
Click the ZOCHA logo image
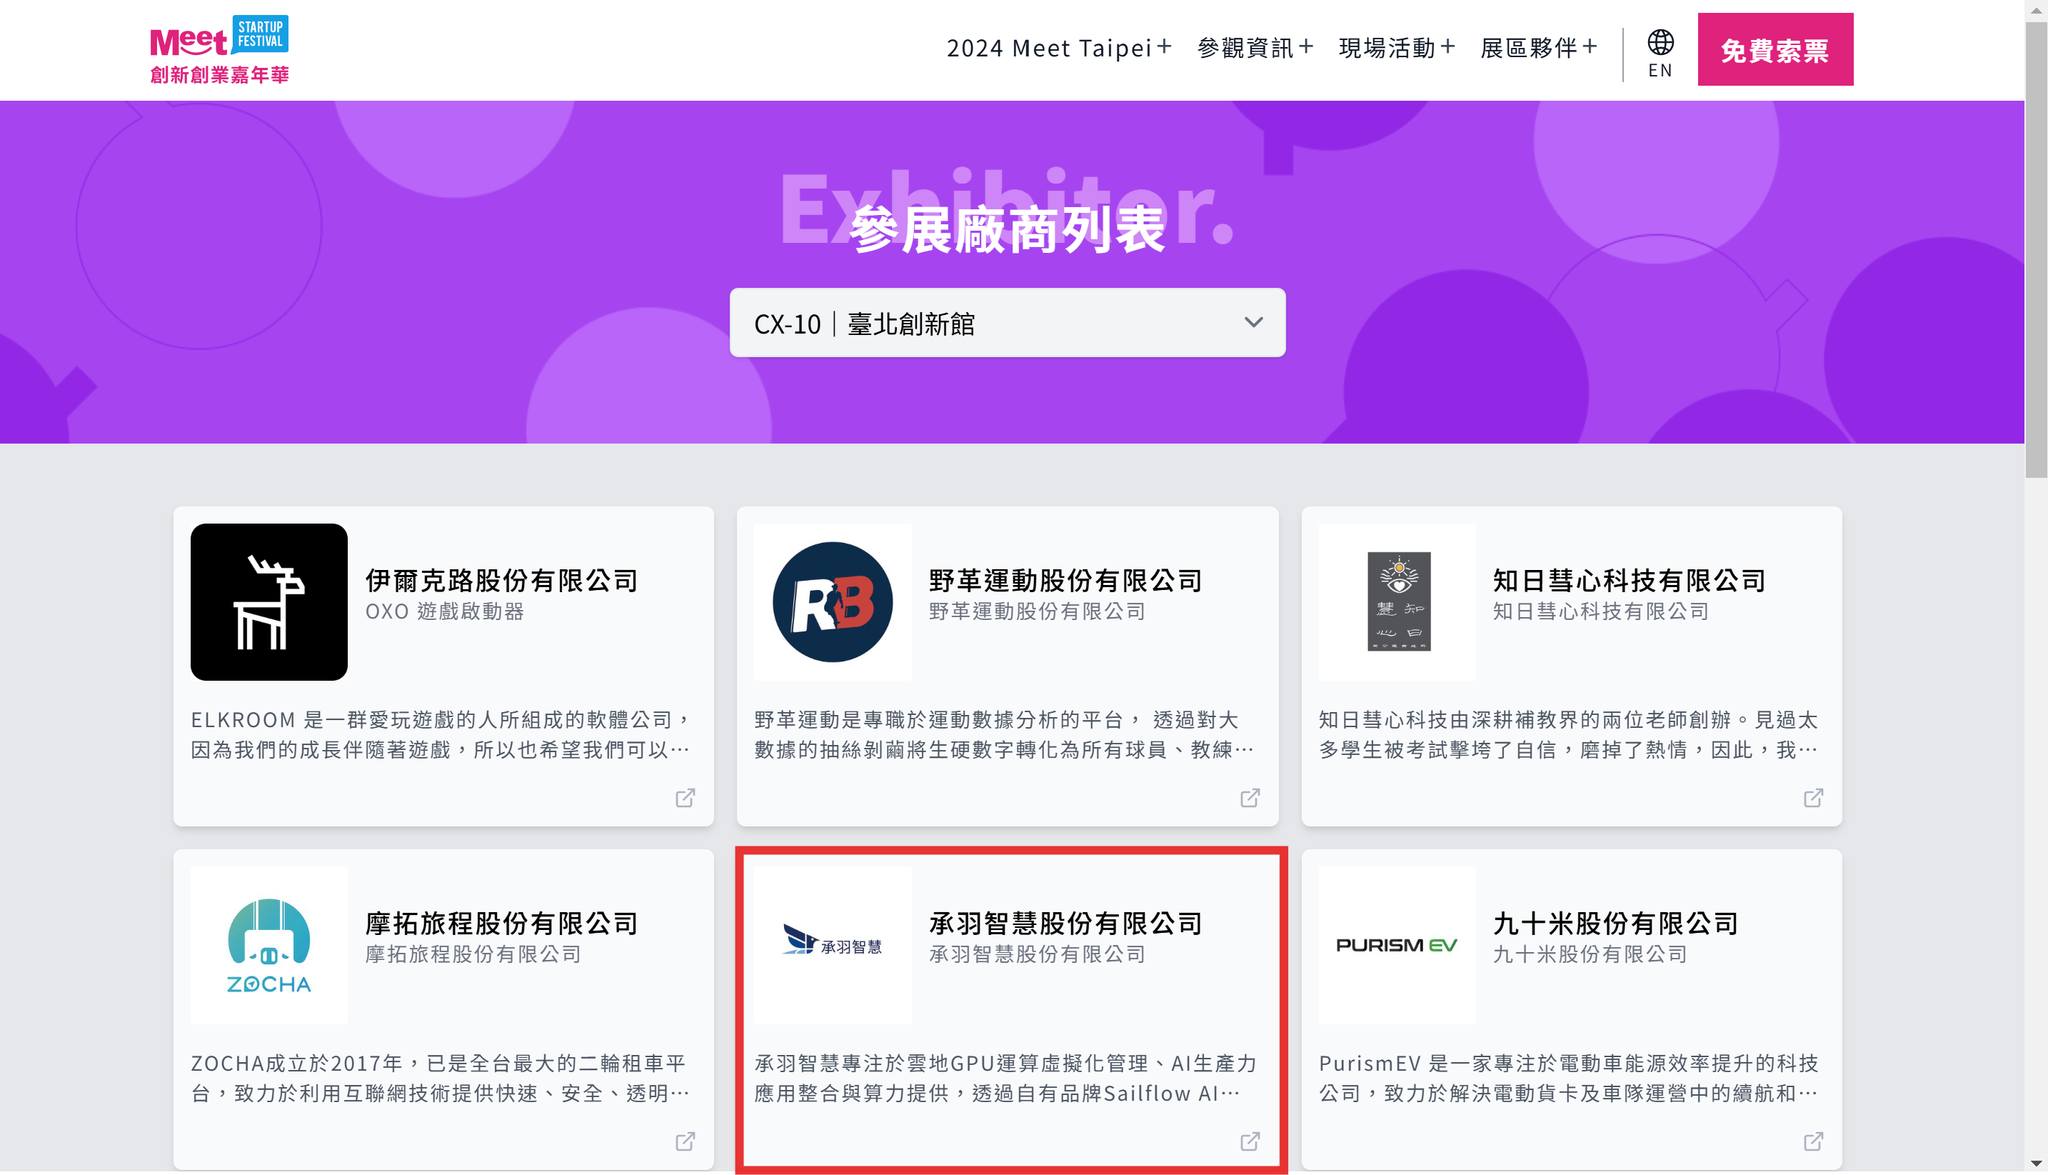tap(269, 946)
